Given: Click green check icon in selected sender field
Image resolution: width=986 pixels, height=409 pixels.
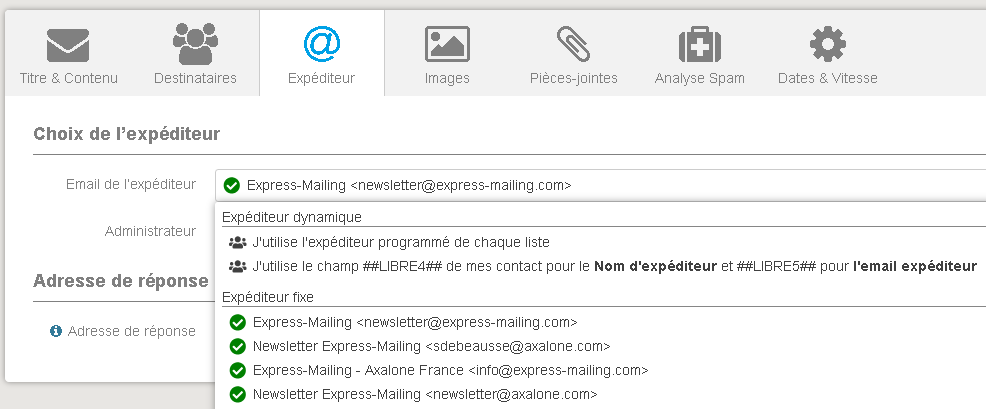Looking at the screenshot, I should coord(232,186).
